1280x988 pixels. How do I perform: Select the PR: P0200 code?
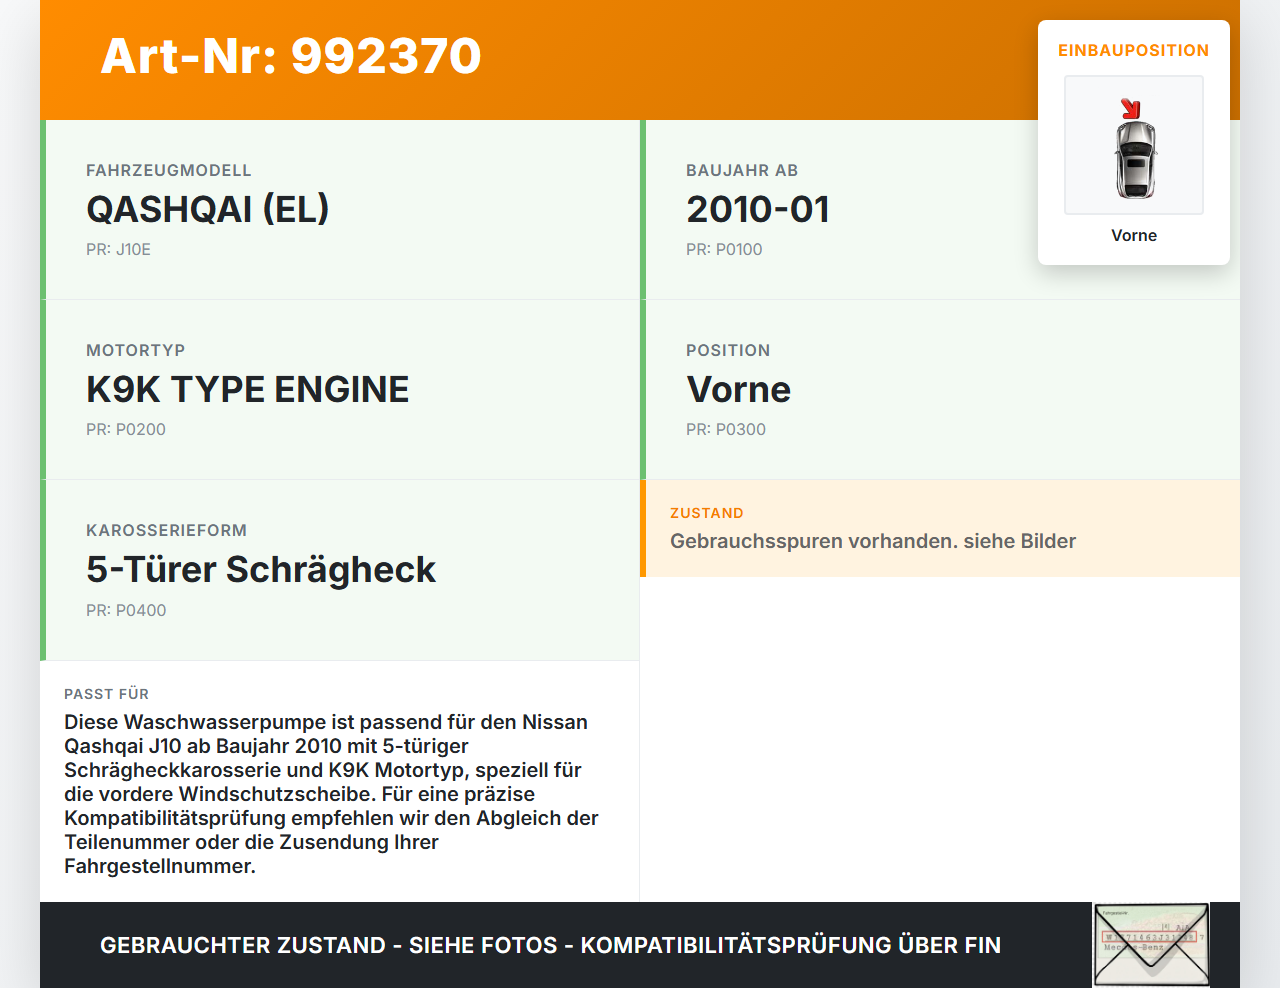pyautogui.click(x=126, y=429)
